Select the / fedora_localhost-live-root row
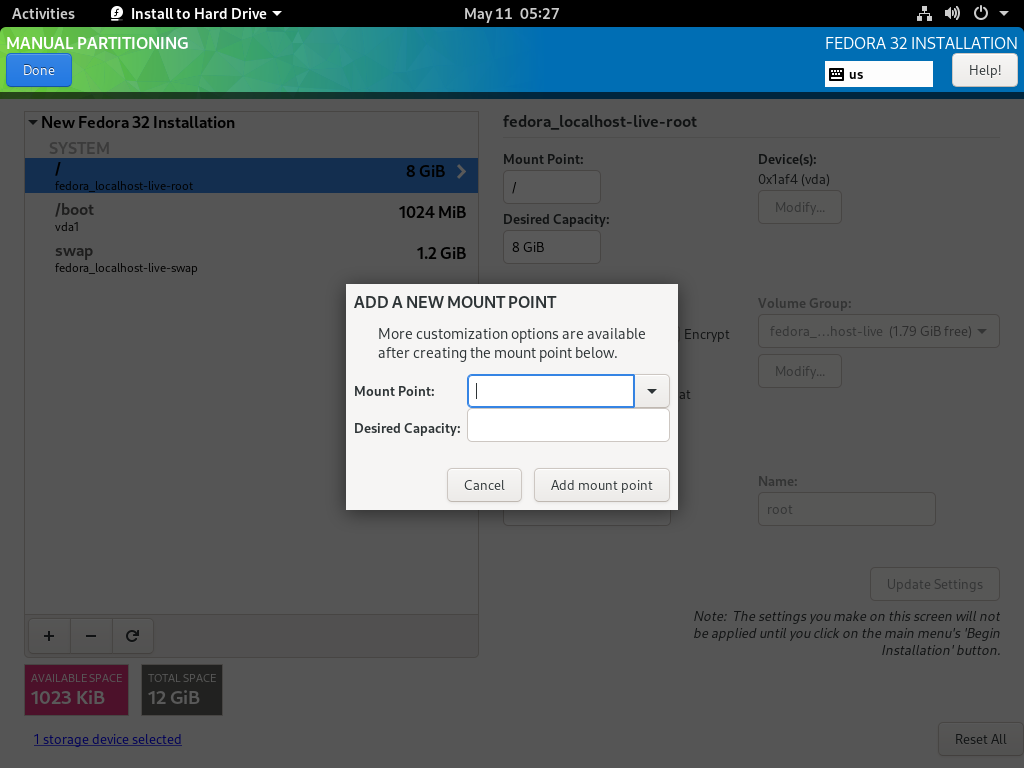Screen dimensions: 1024x768 251,175
